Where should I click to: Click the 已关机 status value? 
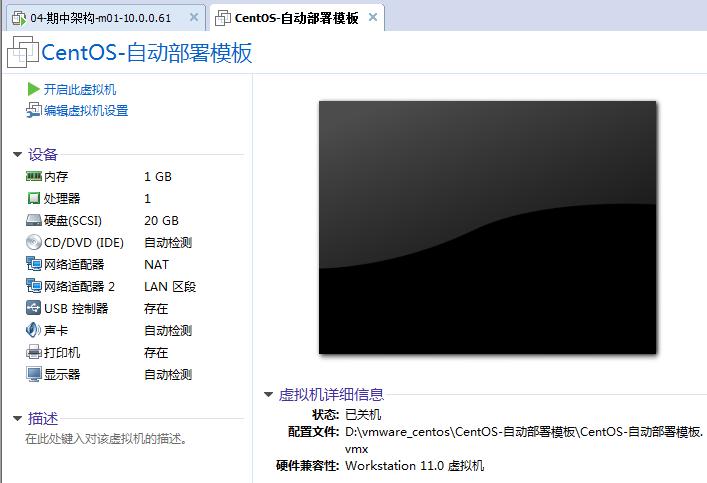click(x=363, y=414)
